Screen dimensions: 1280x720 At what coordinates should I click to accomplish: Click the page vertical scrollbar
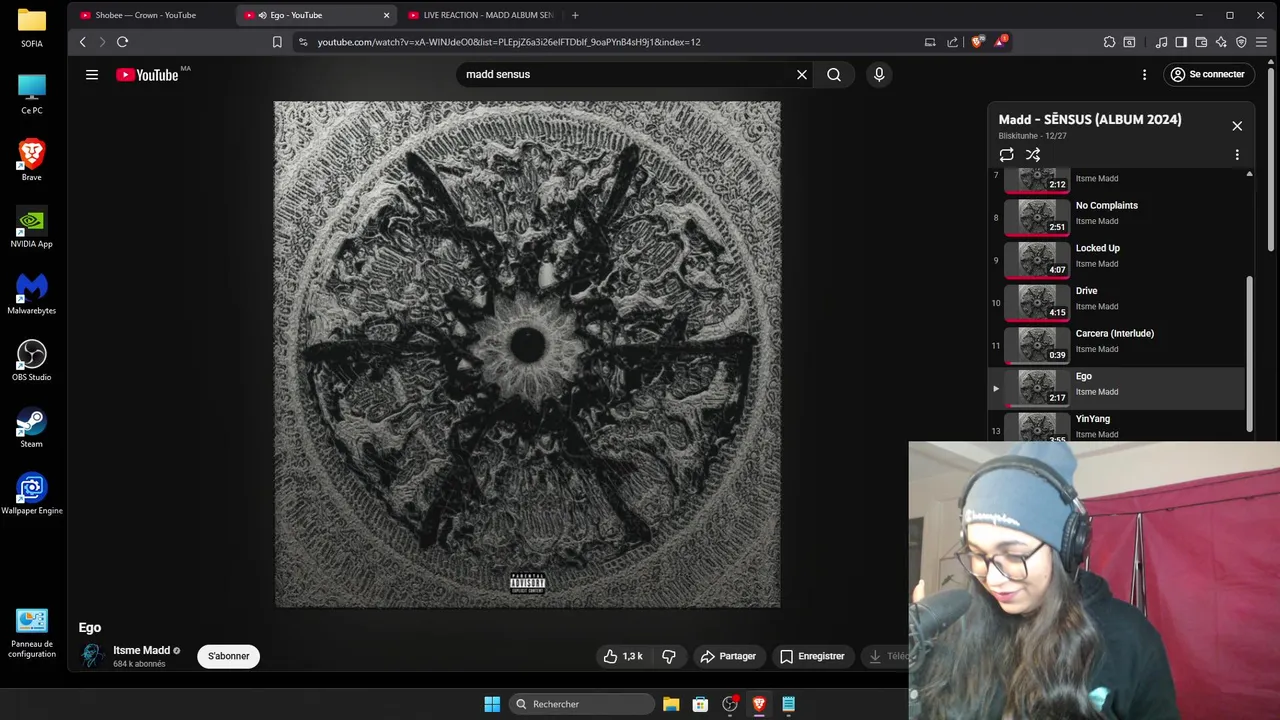[1271, 160]
